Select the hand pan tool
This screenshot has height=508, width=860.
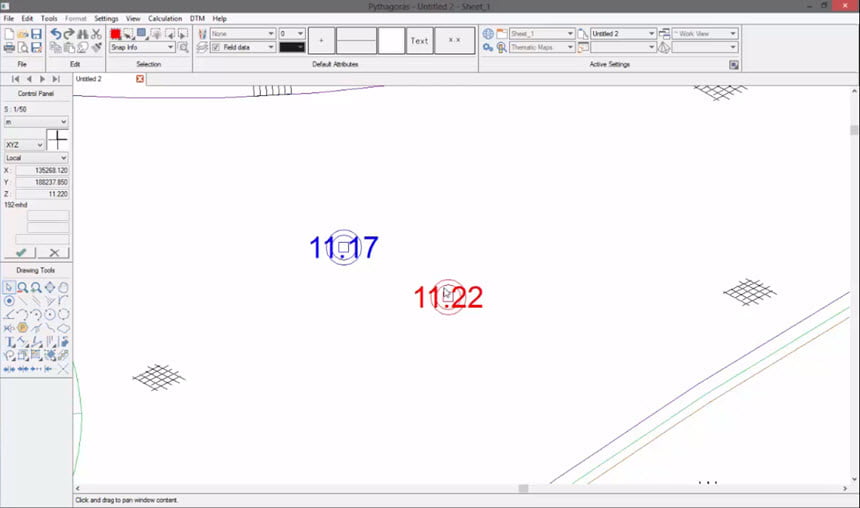(x=64, y=287)
